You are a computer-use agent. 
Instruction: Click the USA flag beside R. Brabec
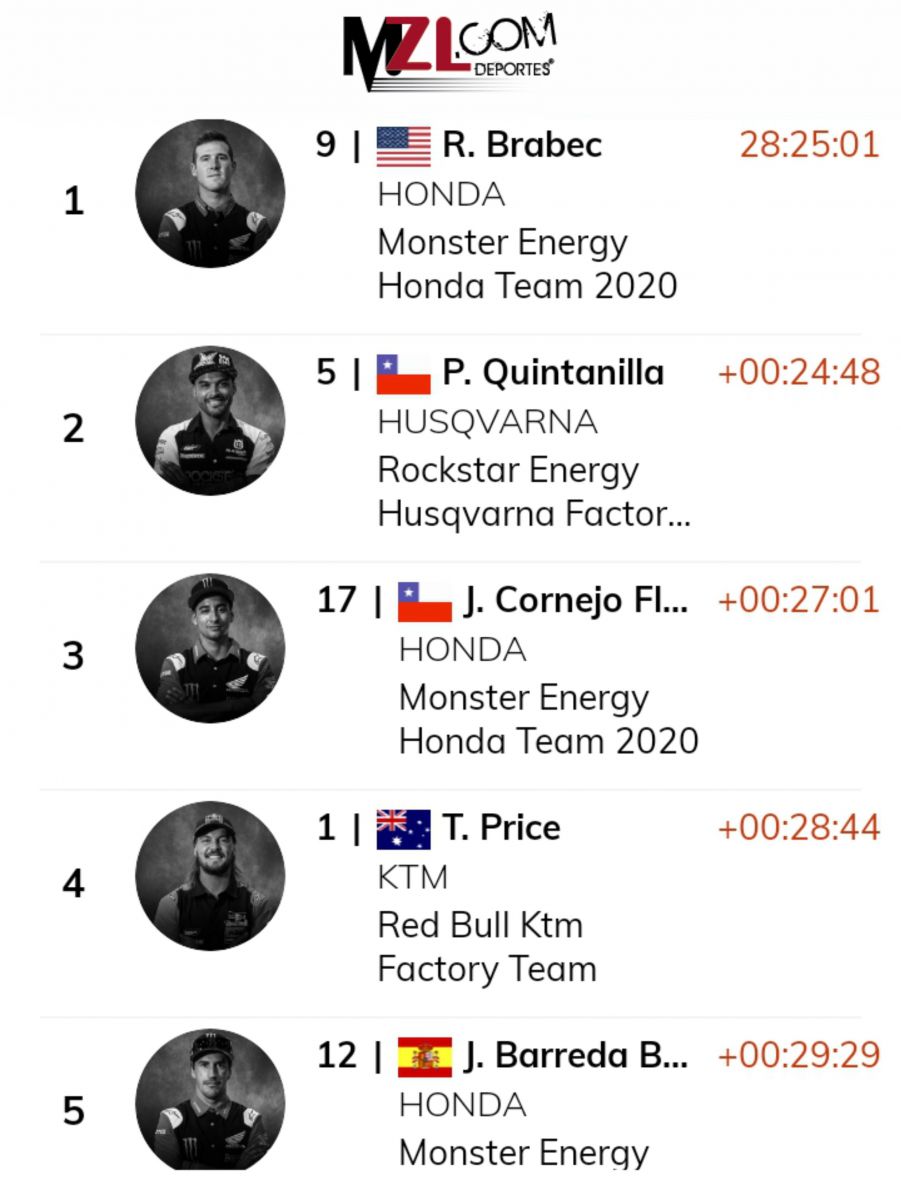pos(404,146)
